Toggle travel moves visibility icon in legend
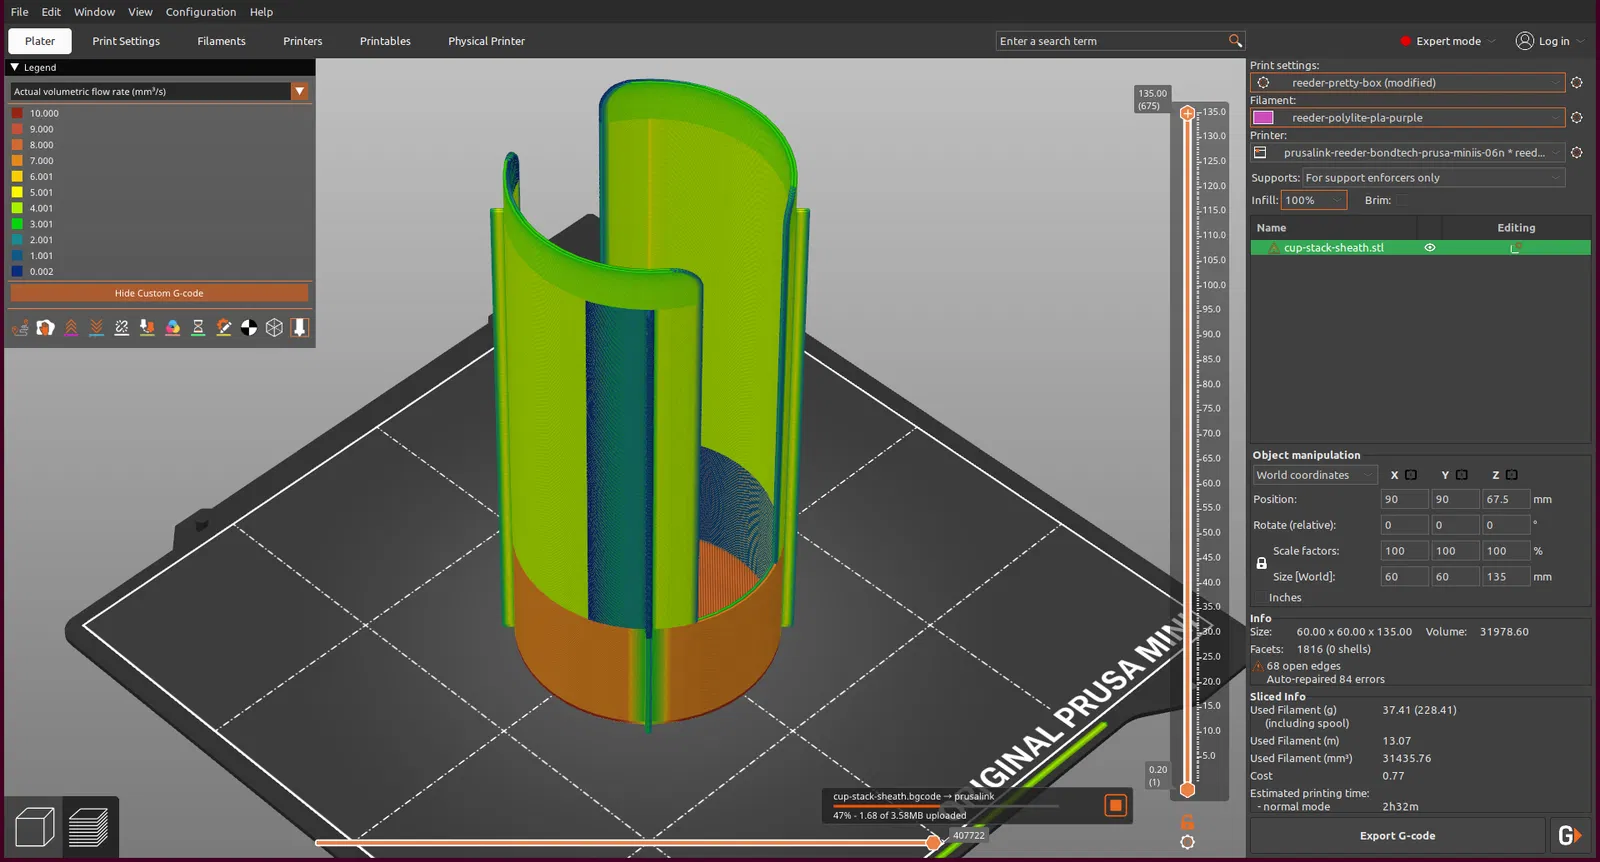Viewport: 1600px width, 862px height. click(x=20, y=328)
